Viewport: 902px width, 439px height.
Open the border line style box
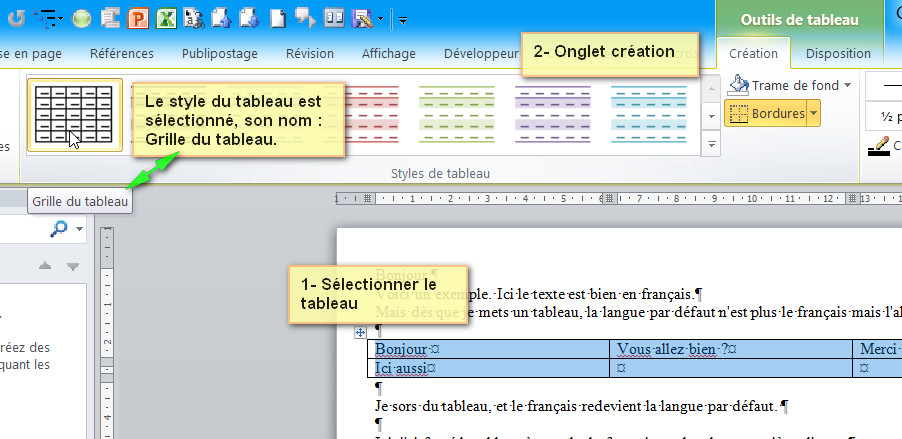[884, 86]
